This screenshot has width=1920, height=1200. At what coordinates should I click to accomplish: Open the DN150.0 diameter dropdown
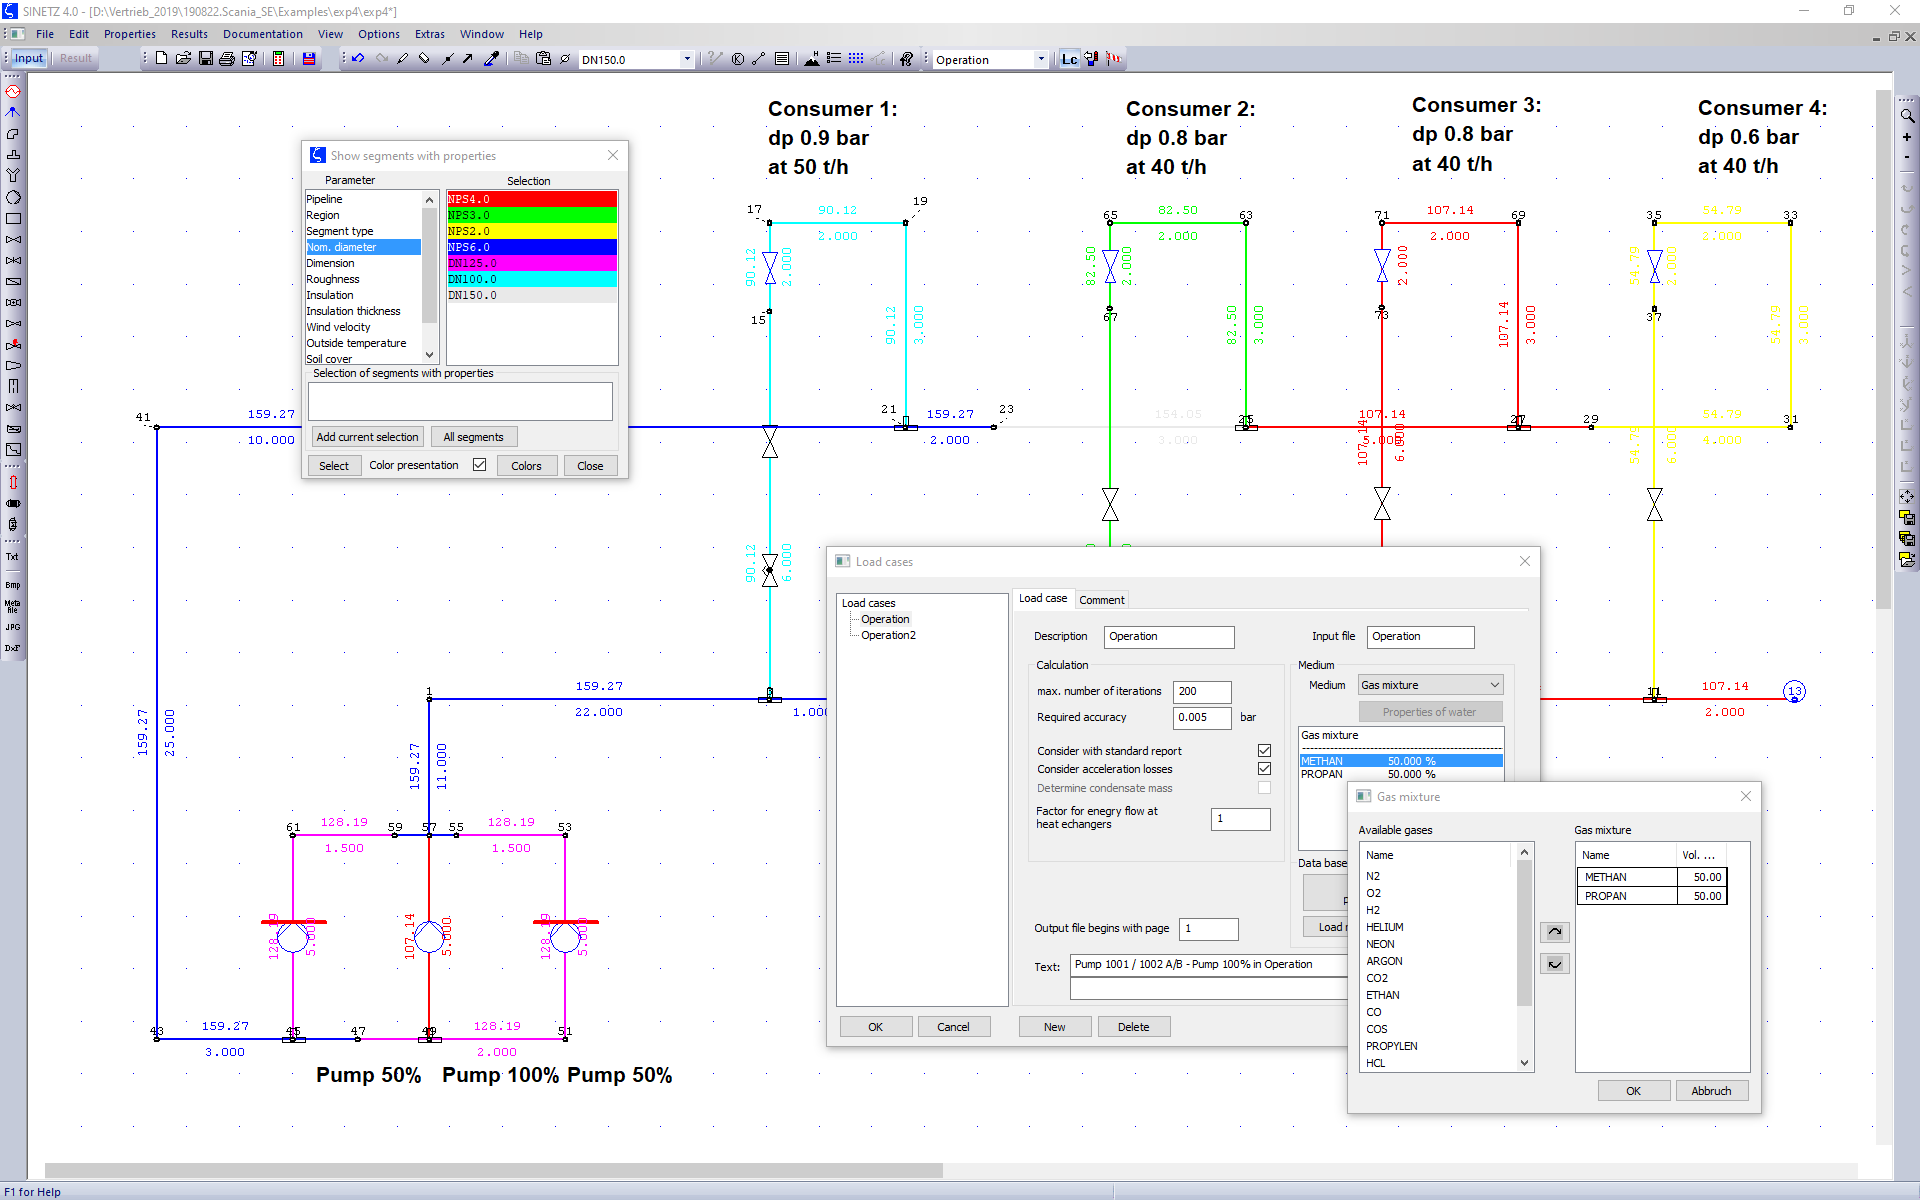coord(687,59)
